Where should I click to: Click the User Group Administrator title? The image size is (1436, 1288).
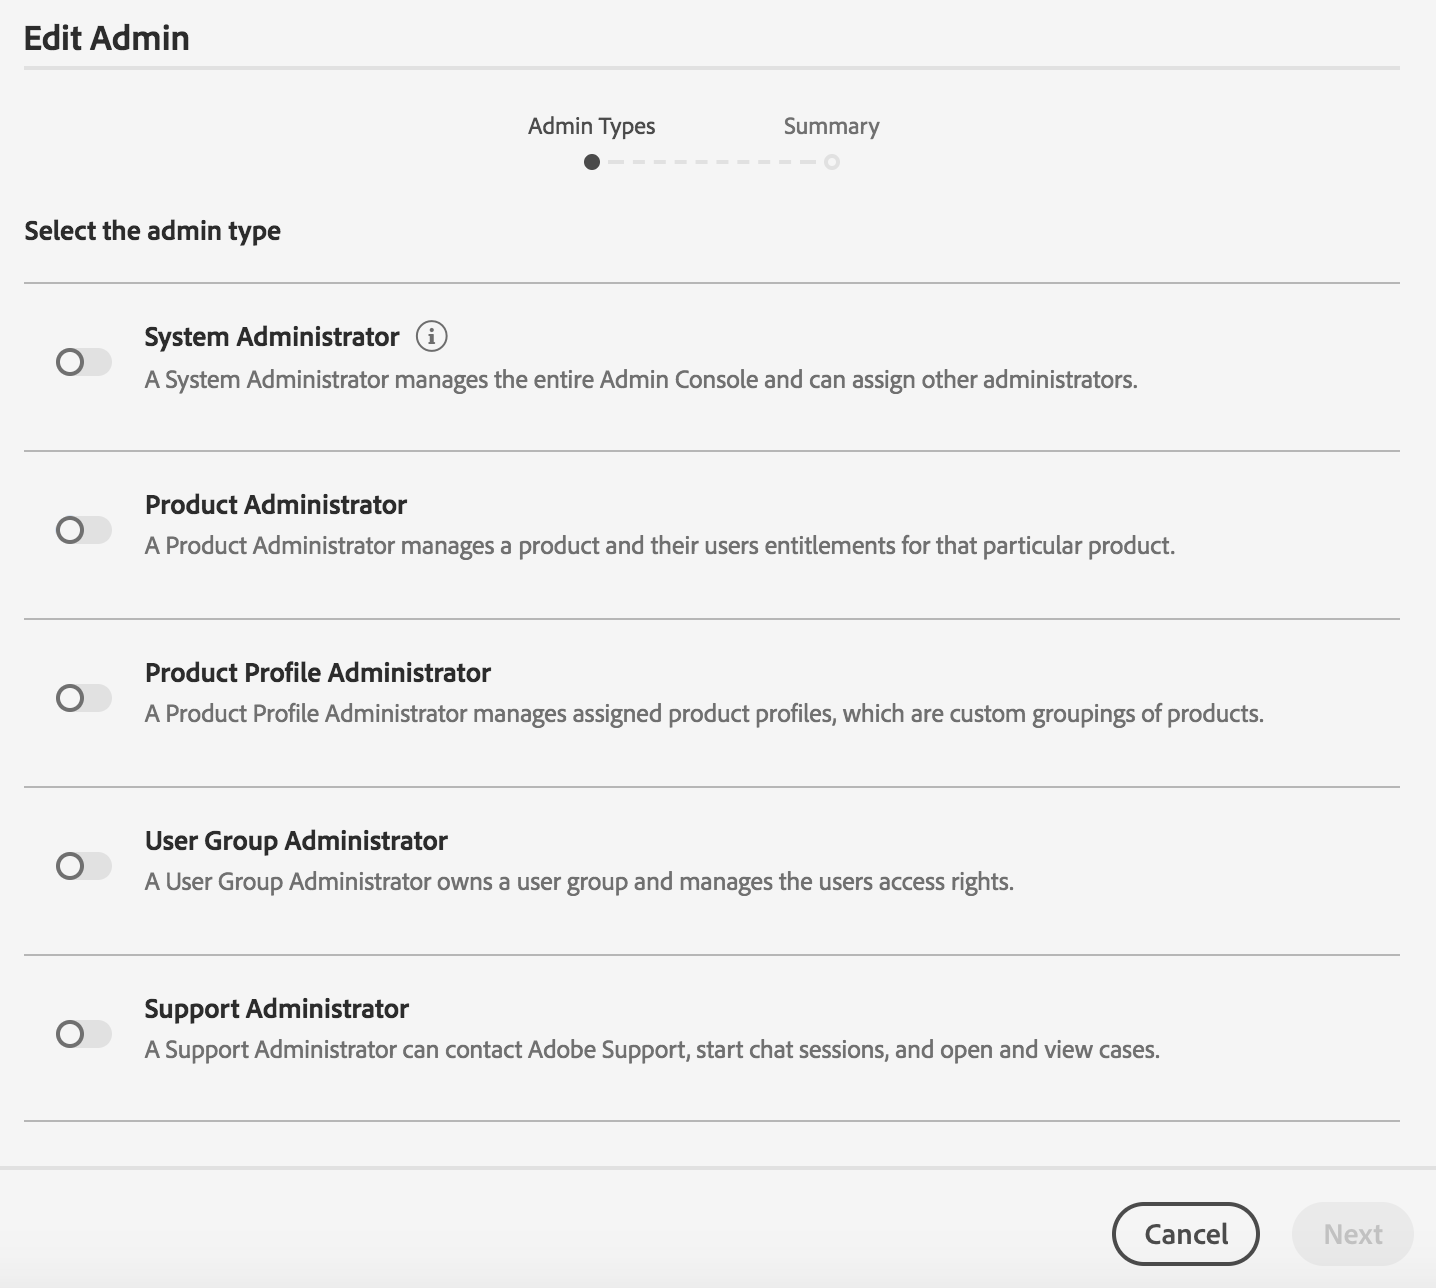295,841
